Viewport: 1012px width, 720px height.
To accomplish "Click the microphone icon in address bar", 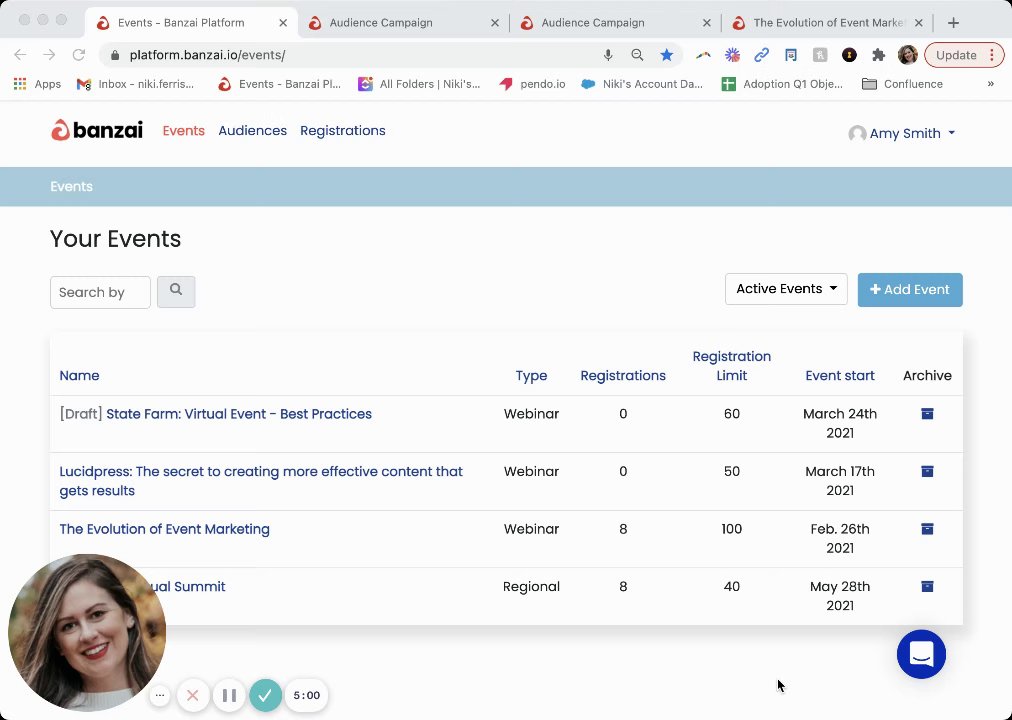I will (608, 55).
